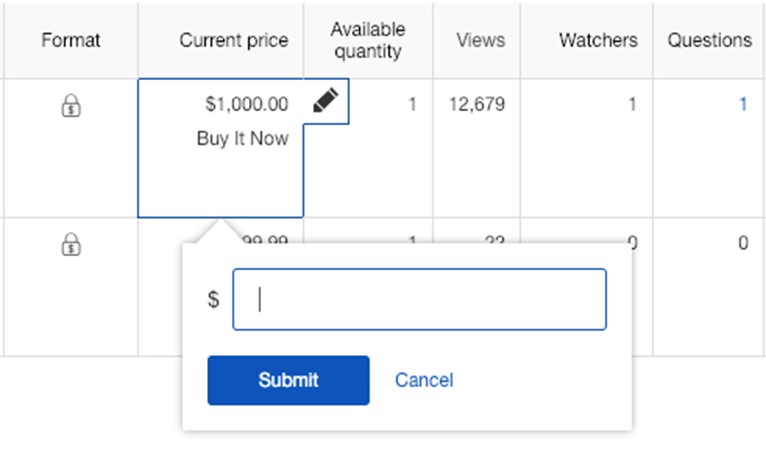Cancel the price edit popup
Image resolution: width=766 pixels, height=460 pixels.
(424, 380)
